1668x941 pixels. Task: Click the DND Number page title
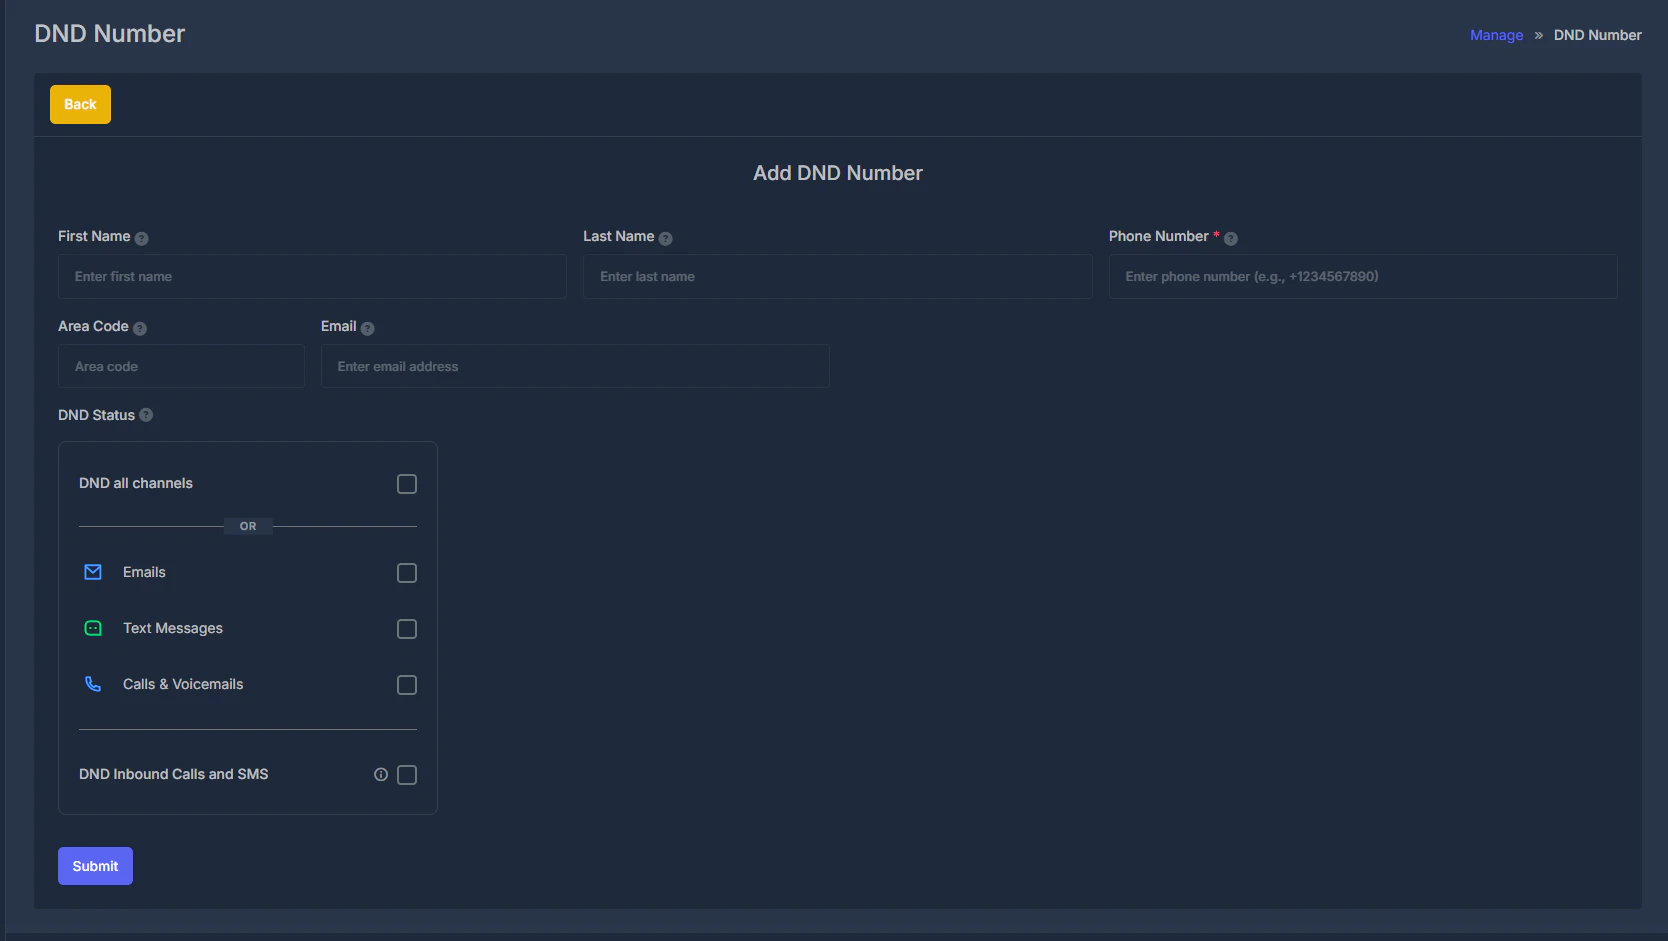coord(110,33)
